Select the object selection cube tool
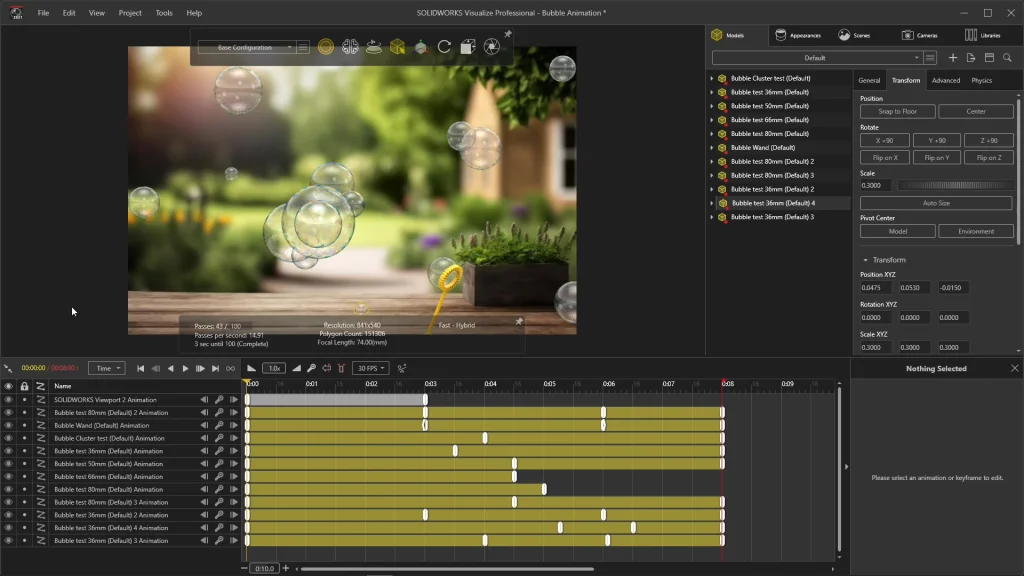The width and height of the screenshot is (1024, 576). (397, 47)
